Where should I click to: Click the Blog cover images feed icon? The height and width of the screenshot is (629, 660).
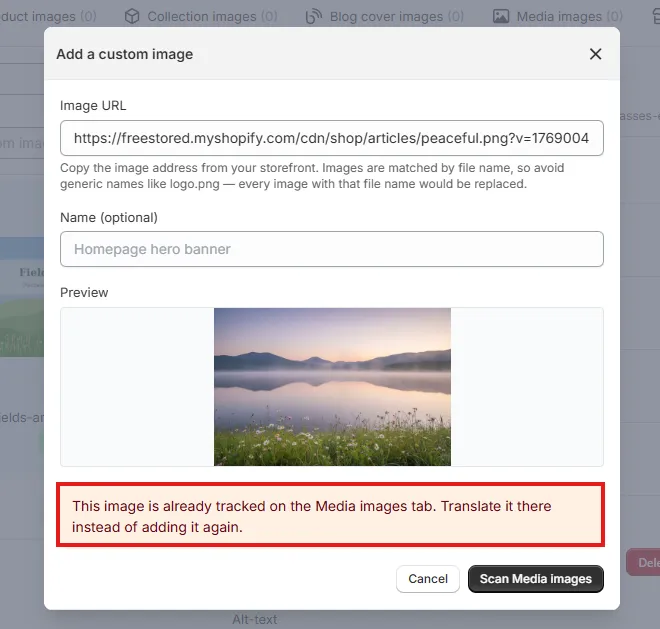314,16
